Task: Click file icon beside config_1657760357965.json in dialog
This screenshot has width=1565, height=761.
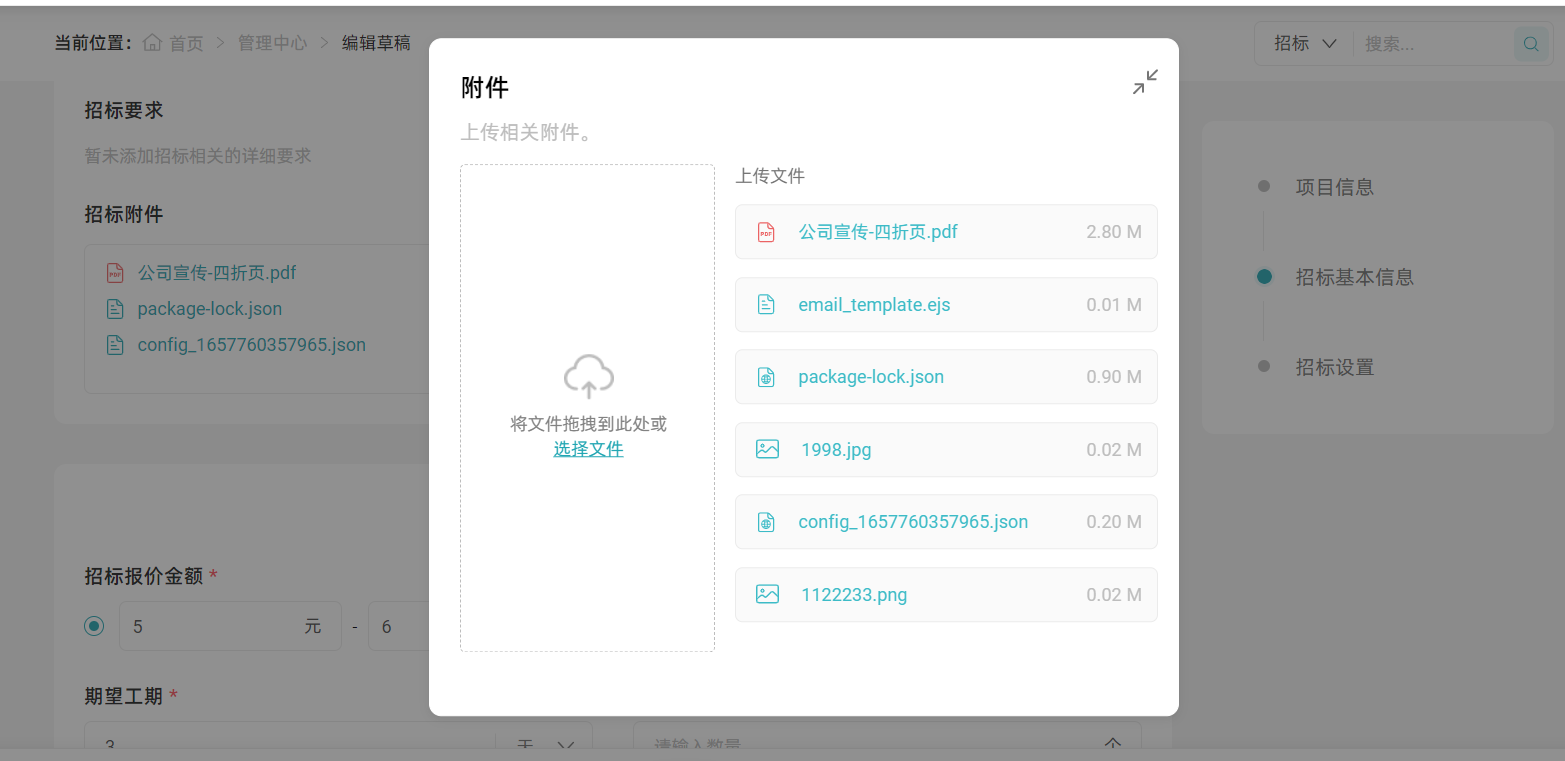Action: [766, 522]
